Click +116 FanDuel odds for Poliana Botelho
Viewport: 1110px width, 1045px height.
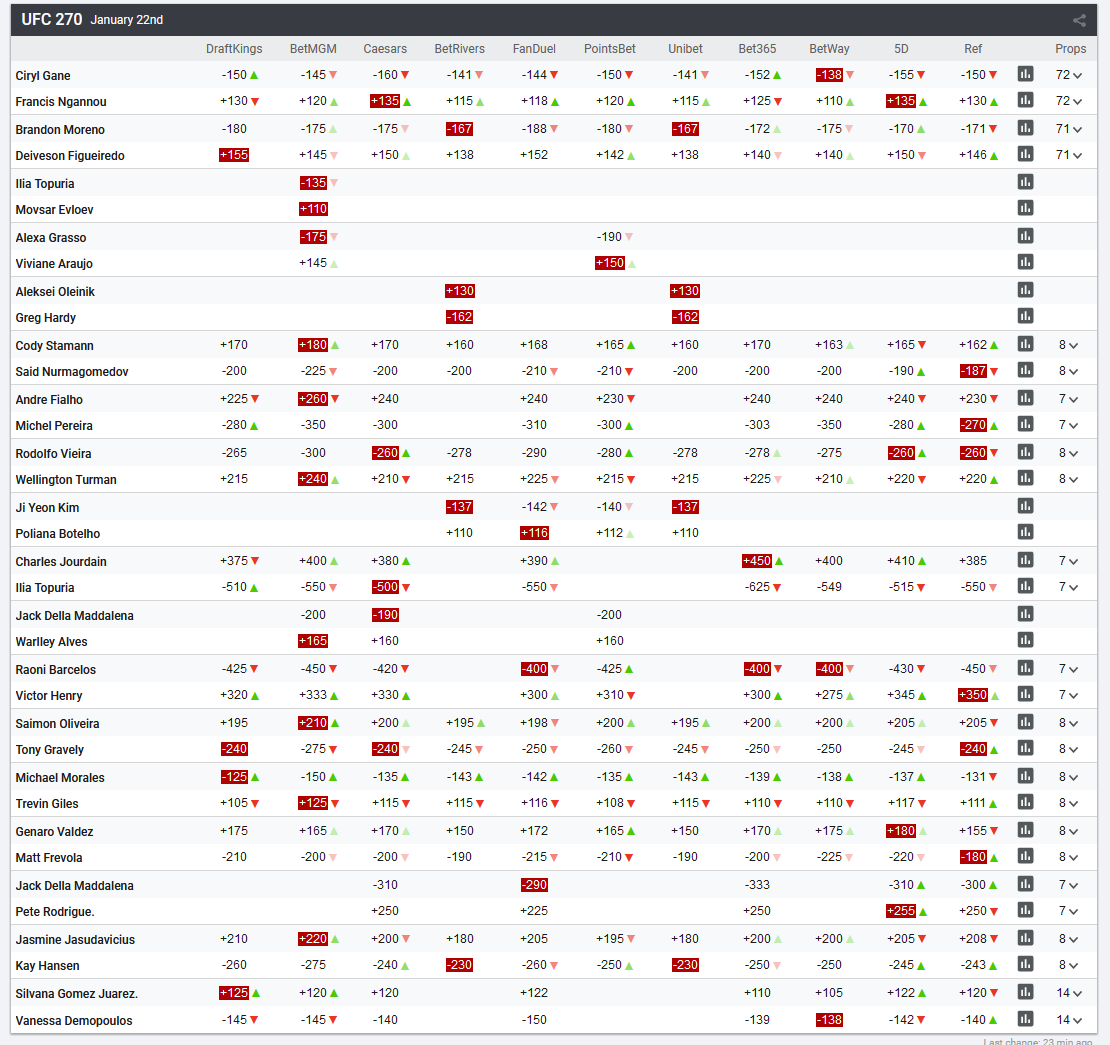(534, 533)
